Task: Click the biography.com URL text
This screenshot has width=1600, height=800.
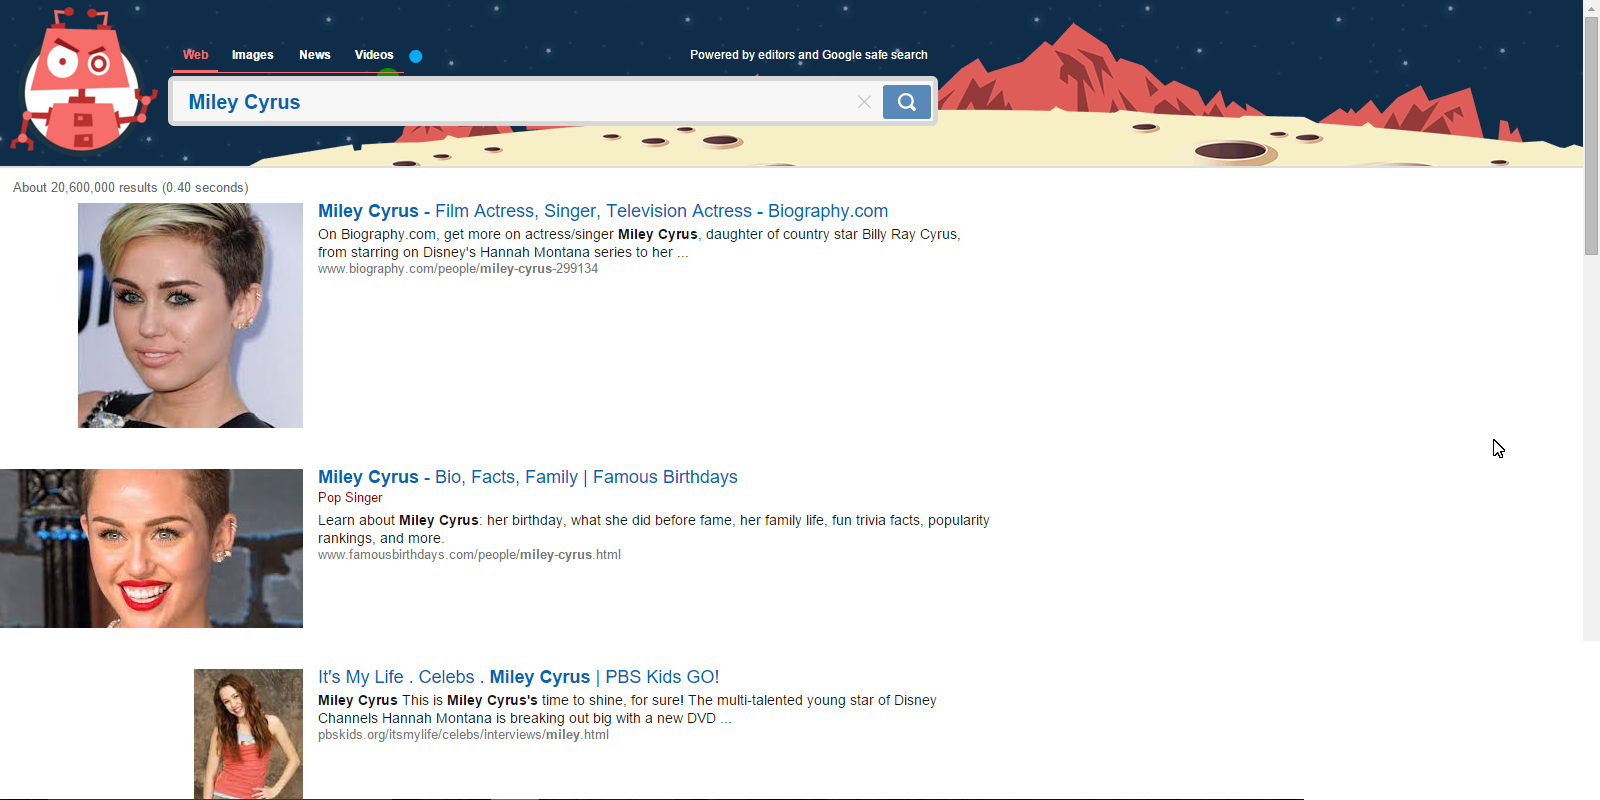Action: coord(458,269)
